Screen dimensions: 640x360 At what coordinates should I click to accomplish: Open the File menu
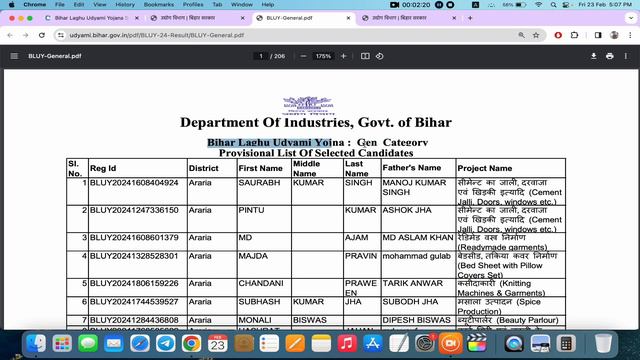pyautogui.click(x=60, y=5)
